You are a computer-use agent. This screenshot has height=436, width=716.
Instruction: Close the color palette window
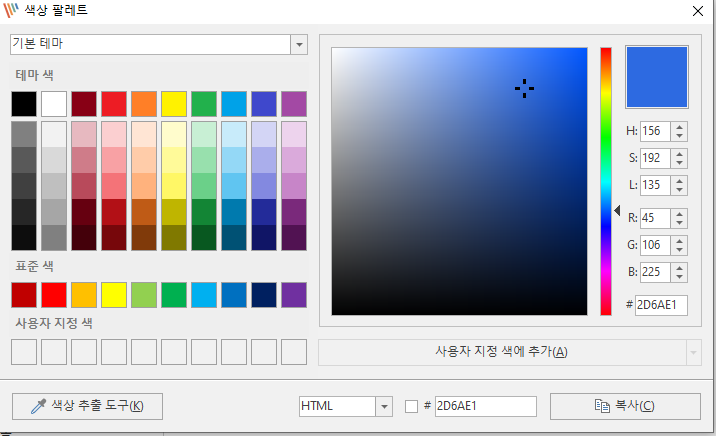tap(698, 11)
